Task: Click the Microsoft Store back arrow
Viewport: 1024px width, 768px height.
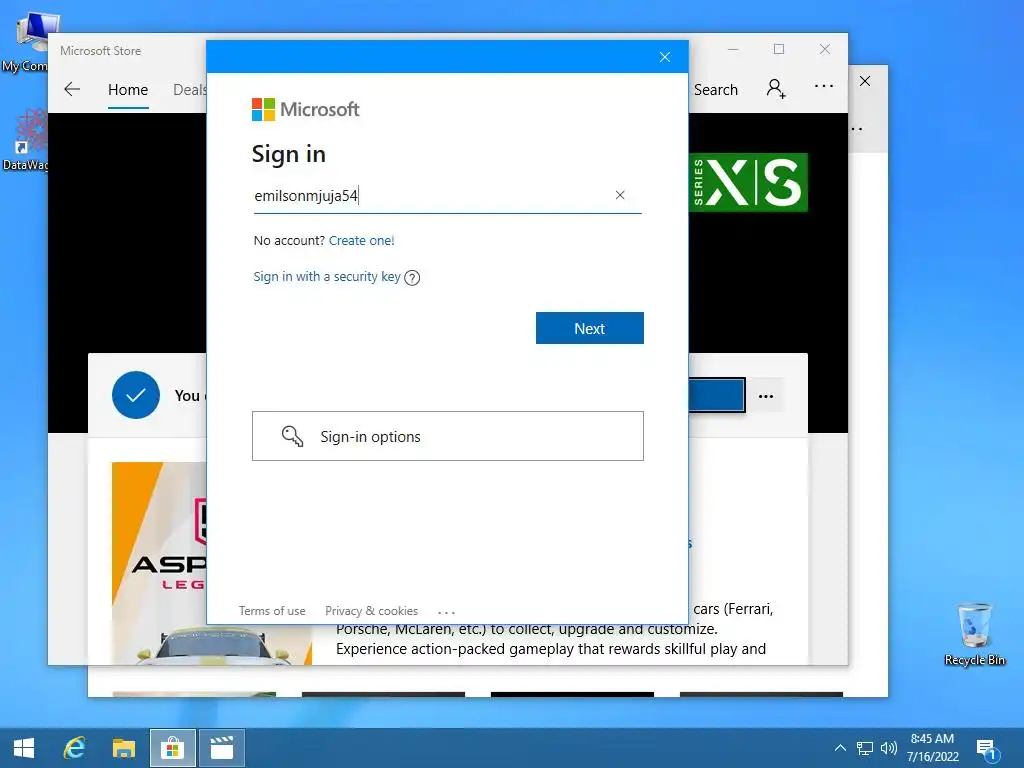Action: [x=72, y=89]
